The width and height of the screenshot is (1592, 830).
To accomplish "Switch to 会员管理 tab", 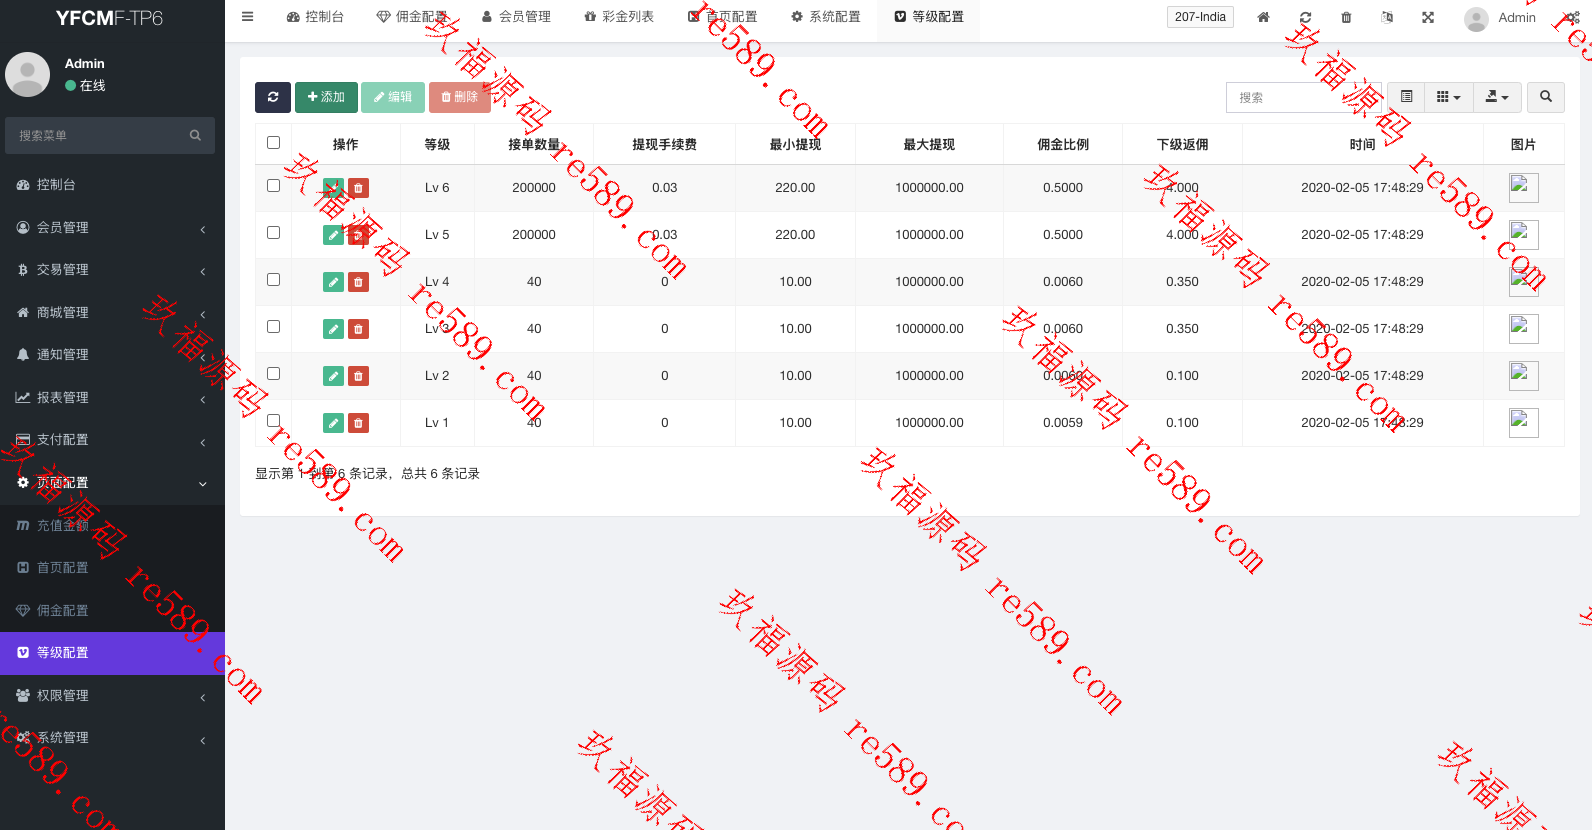I will [x=516, y=17].
